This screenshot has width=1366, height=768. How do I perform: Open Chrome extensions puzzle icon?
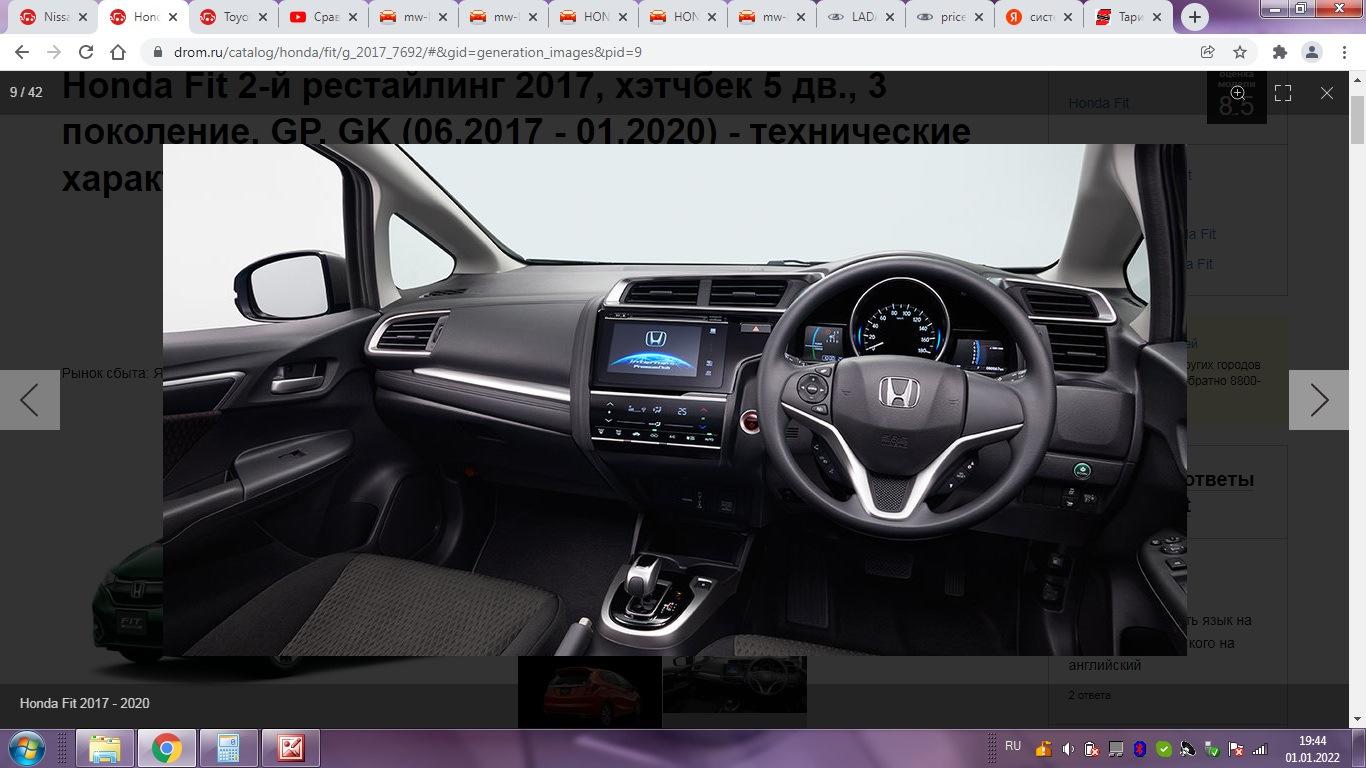[x=1279, y=52]
